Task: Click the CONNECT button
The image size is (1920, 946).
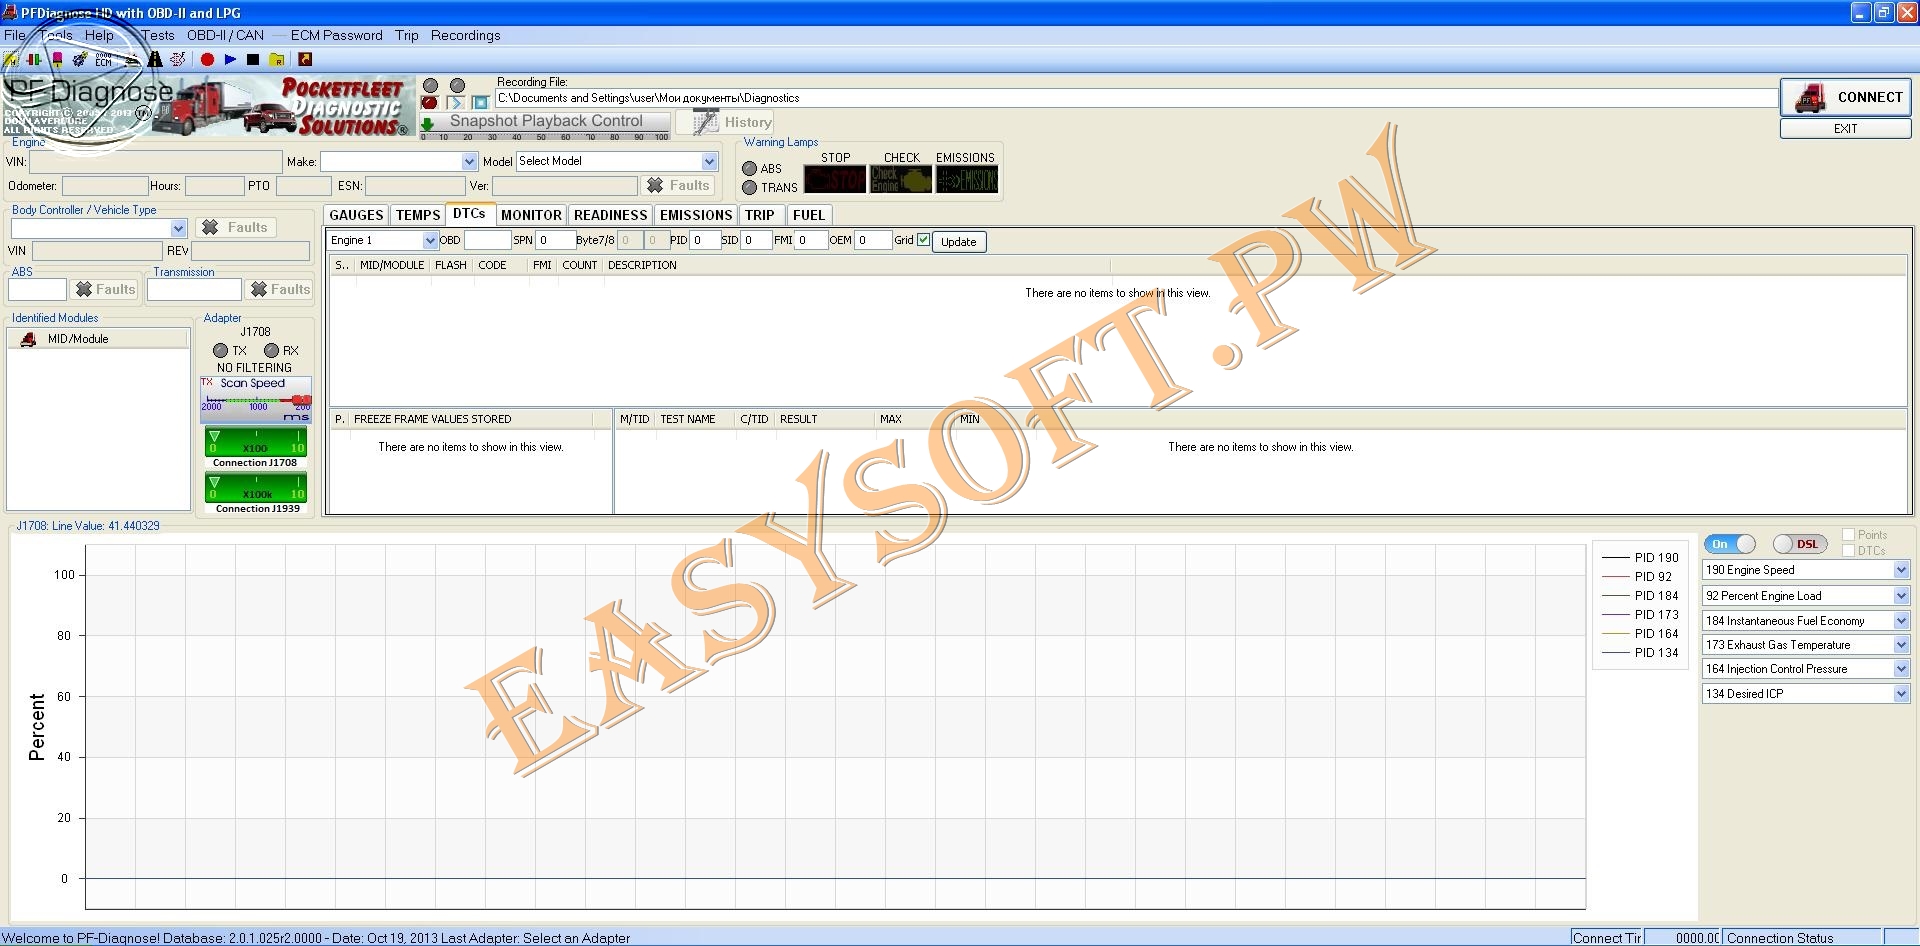Action: (1845, 97)
